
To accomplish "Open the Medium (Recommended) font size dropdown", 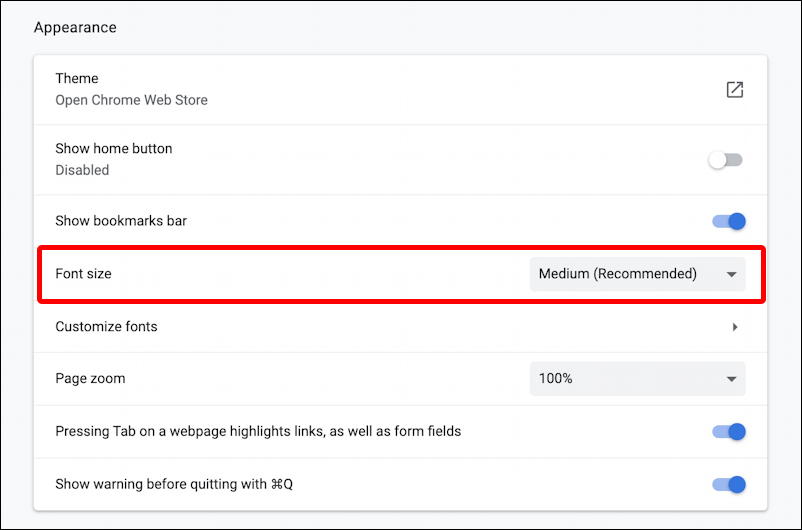I will point(637,274).
